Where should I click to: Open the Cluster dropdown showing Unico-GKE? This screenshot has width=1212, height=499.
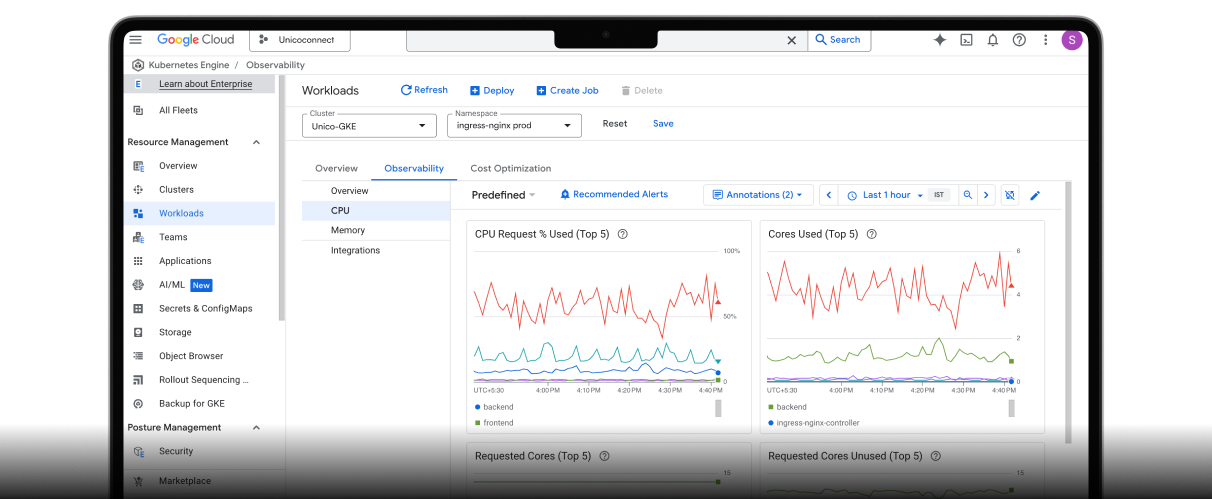tap(369, 125)
